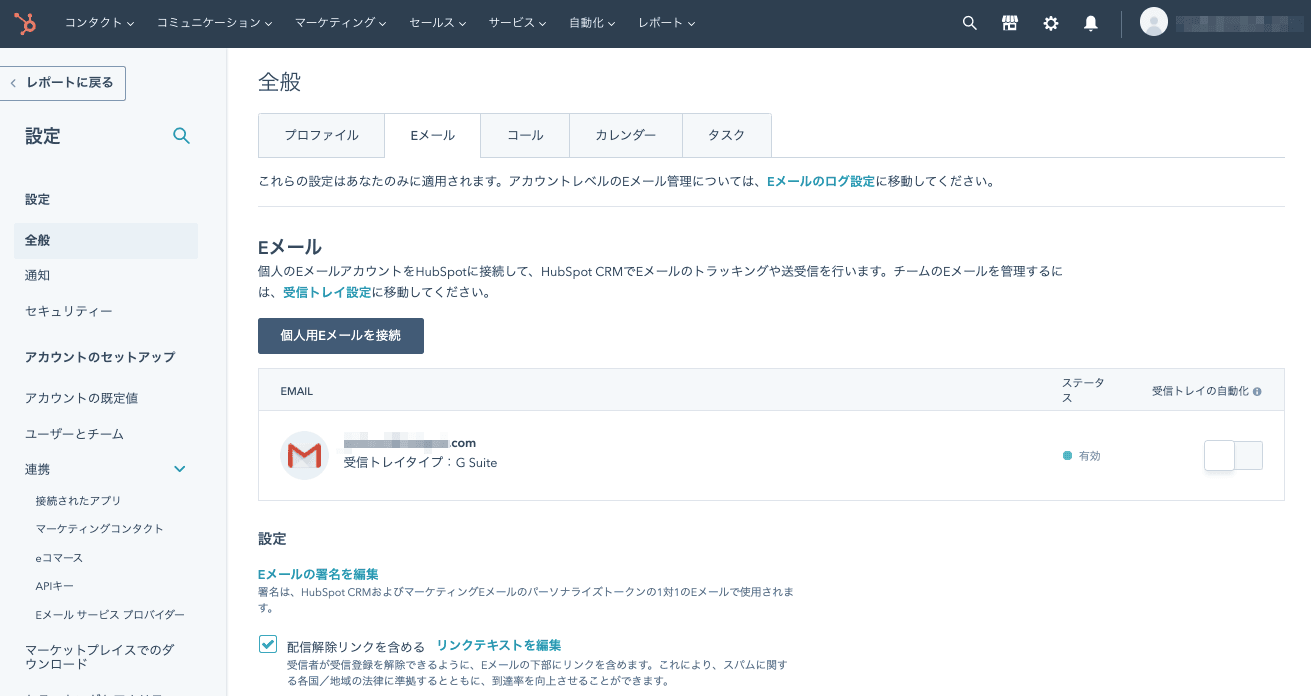Open マーケティングコンタクト sidebar item

click(99, 528)
